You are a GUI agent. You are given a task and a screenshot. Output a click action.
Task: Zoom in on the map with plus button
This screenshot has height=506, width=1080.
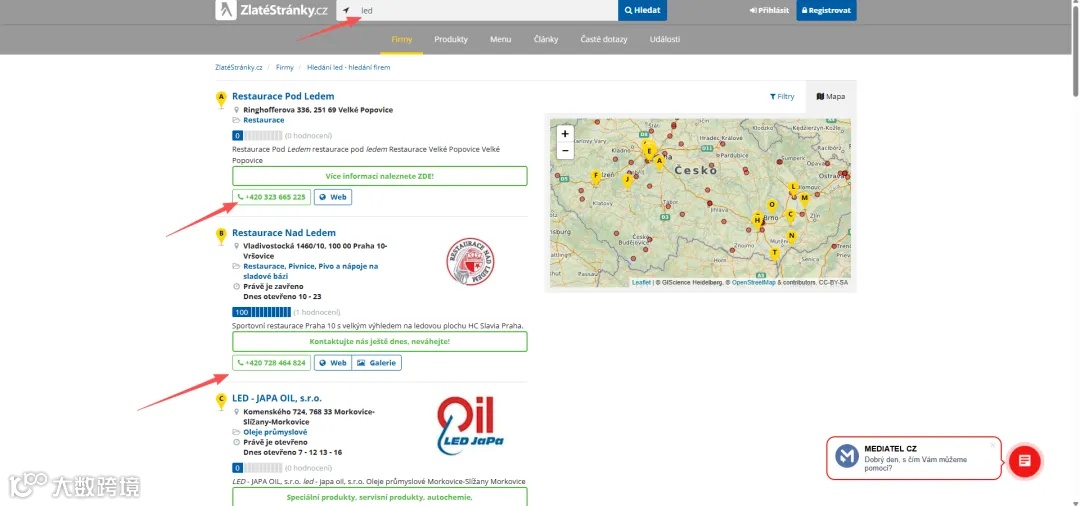tap(565, 134)
